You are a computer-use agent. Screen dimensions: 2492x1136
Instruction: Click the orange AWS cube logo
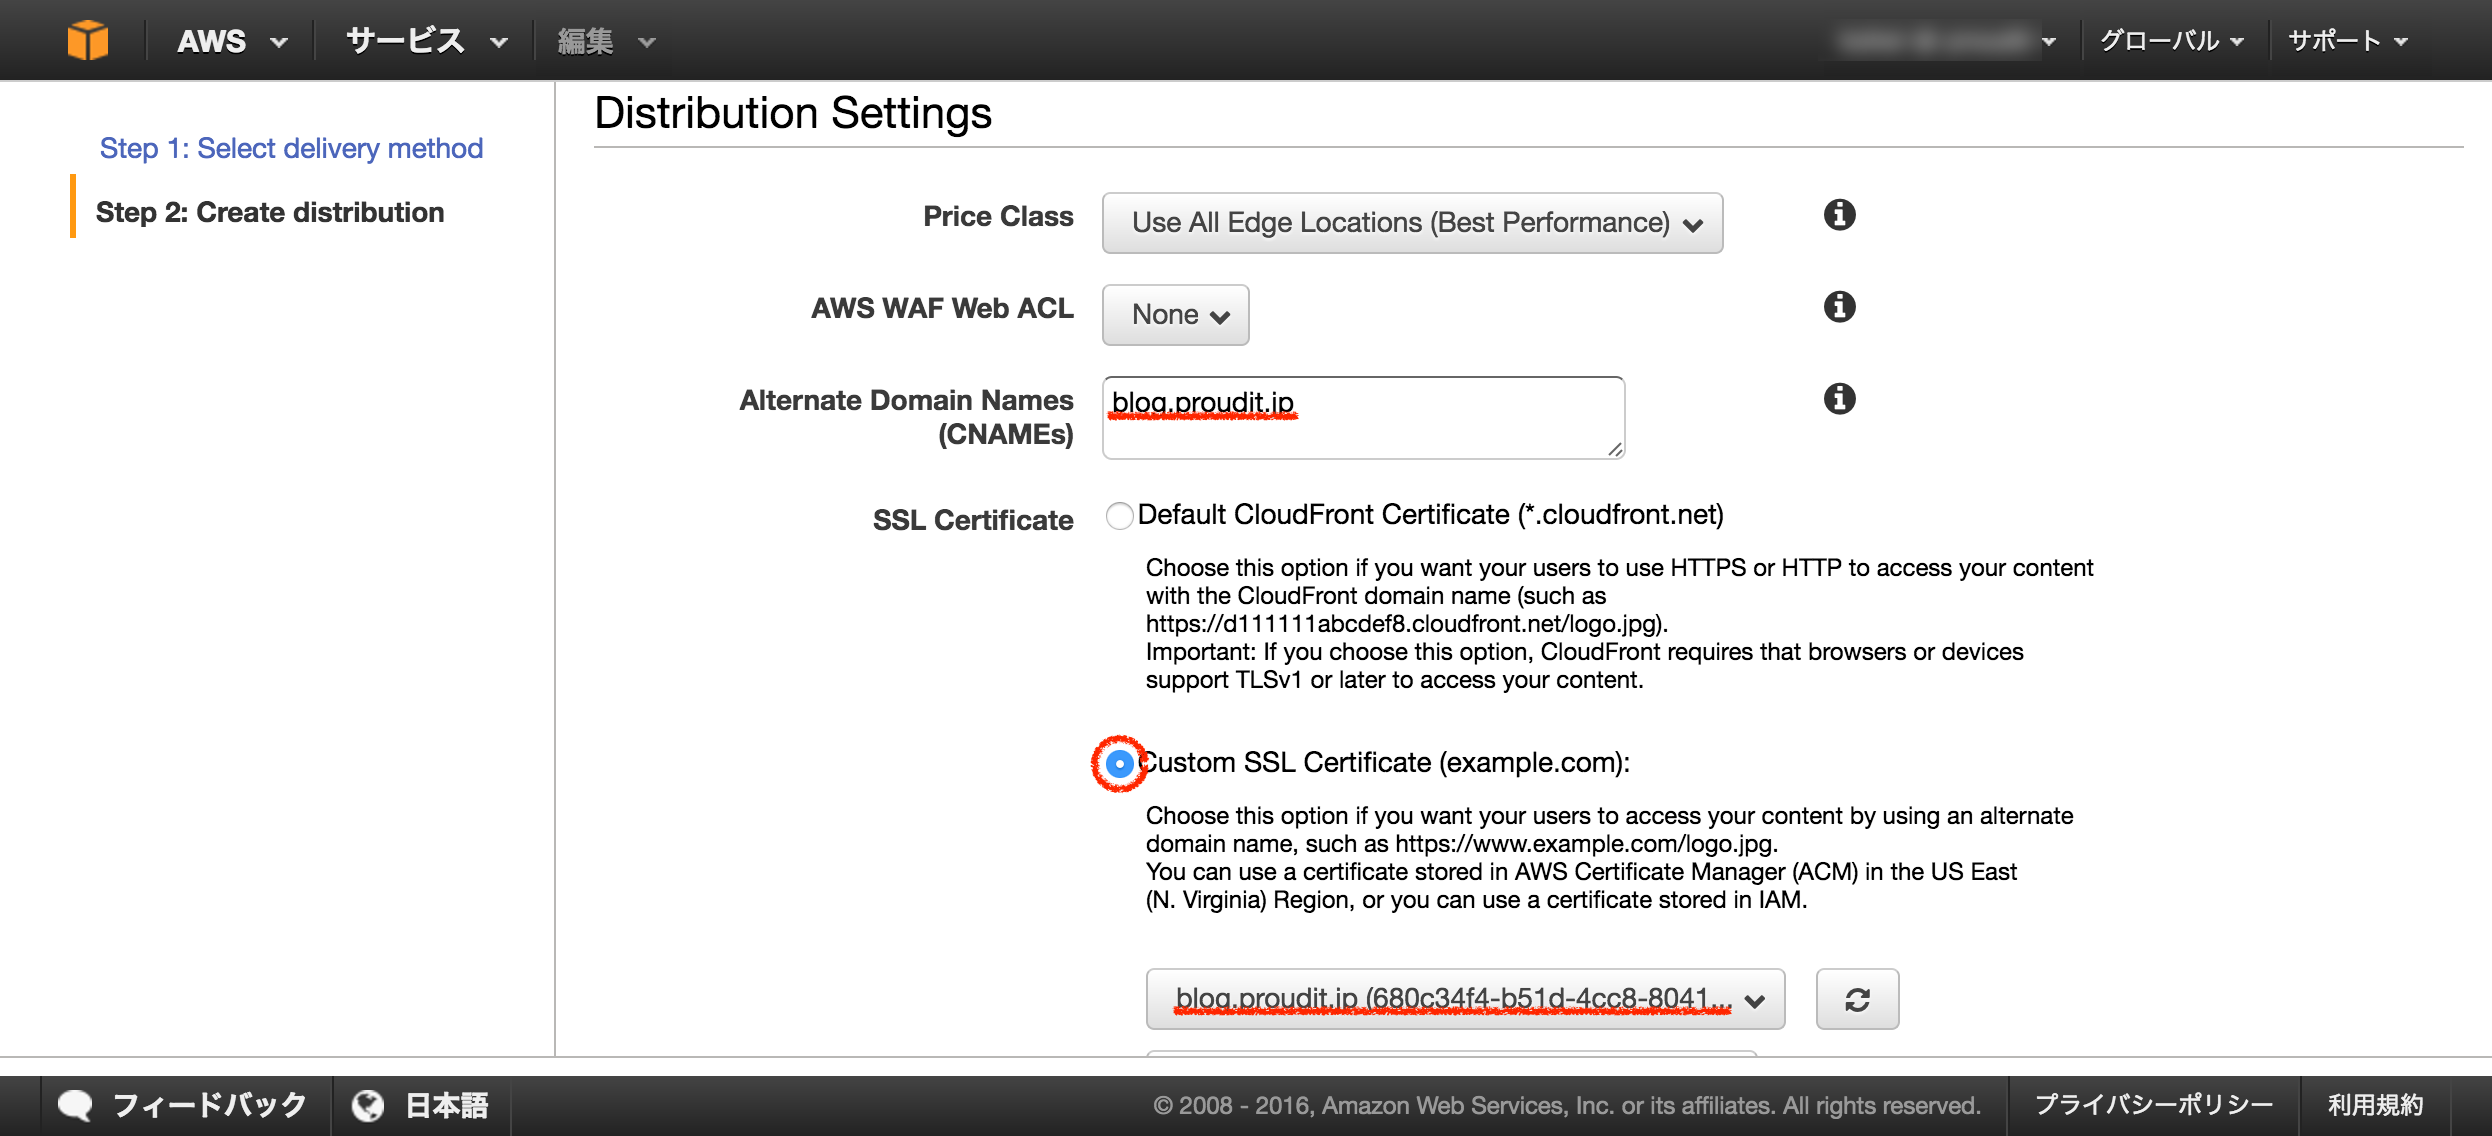(x=88, y=40)
